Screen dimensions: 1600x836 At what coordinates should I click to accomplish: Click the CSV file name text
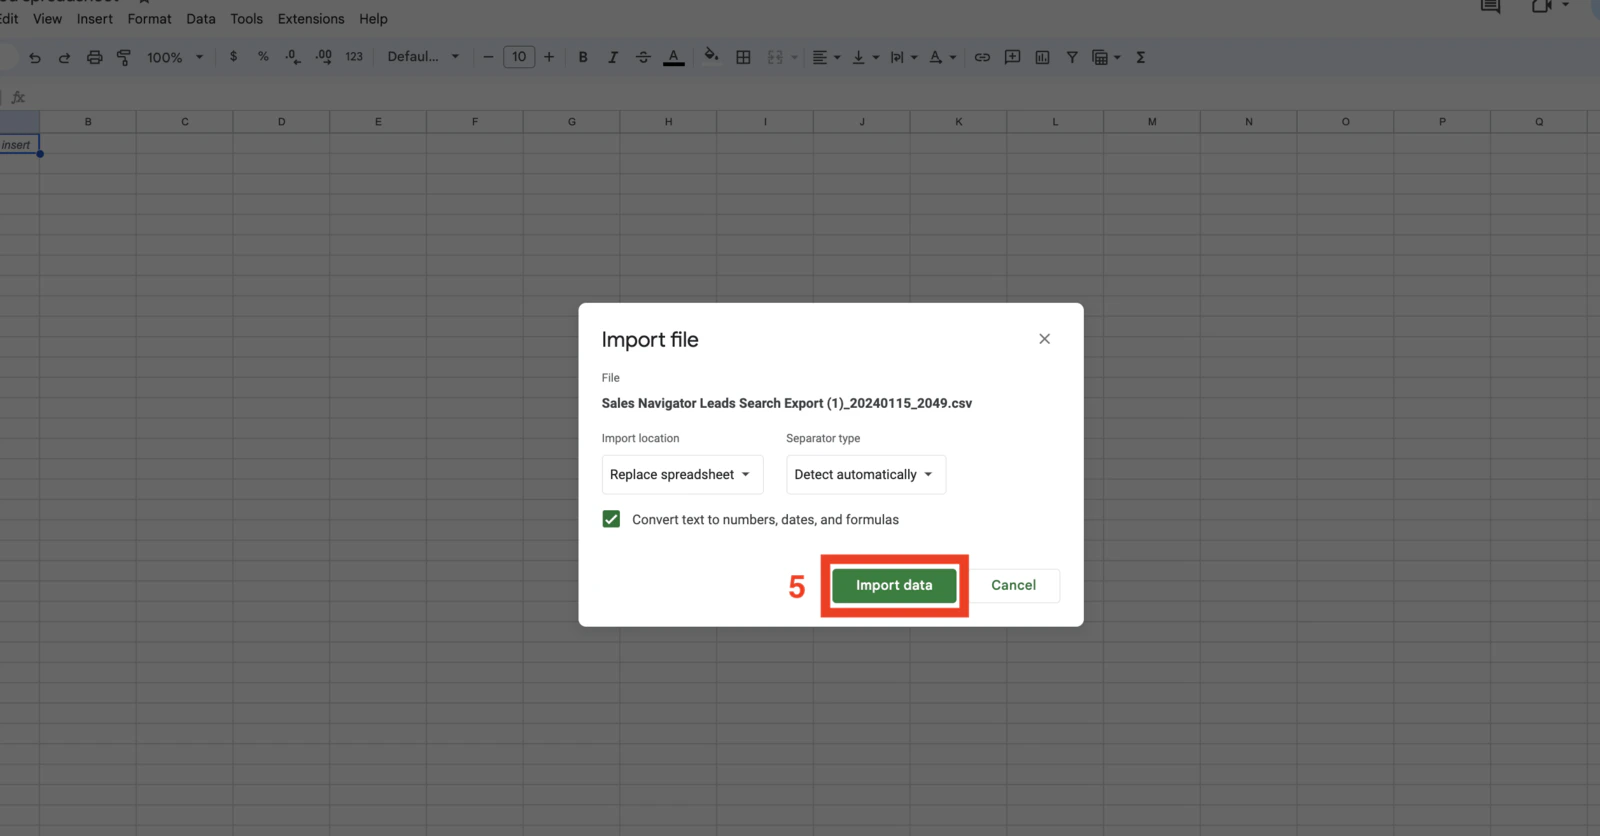coord(786,403)
